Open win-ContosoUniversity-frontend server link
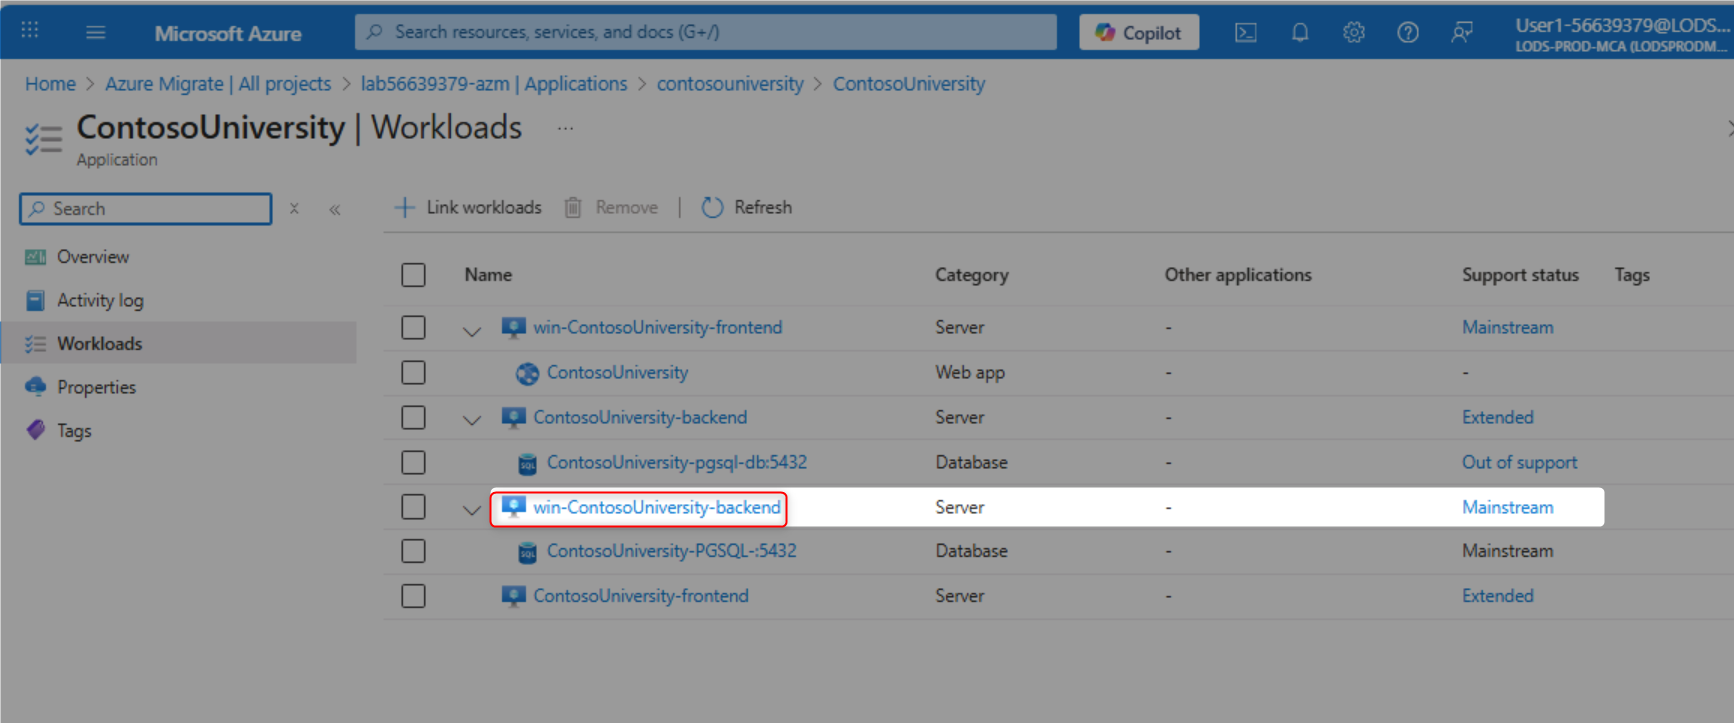 tap(657, 327)
